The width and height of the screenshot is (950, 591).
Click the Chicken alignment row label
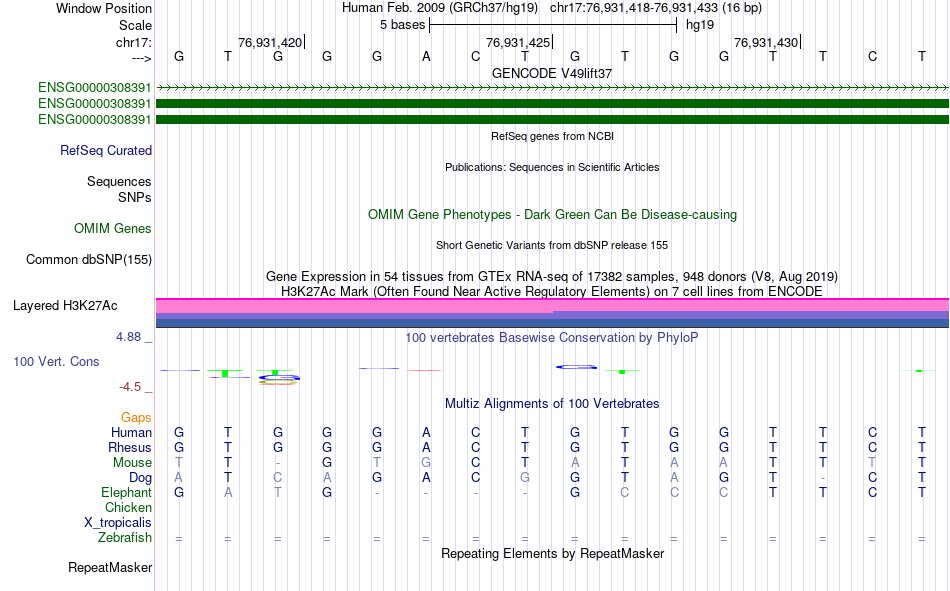(x=128, y=507)
